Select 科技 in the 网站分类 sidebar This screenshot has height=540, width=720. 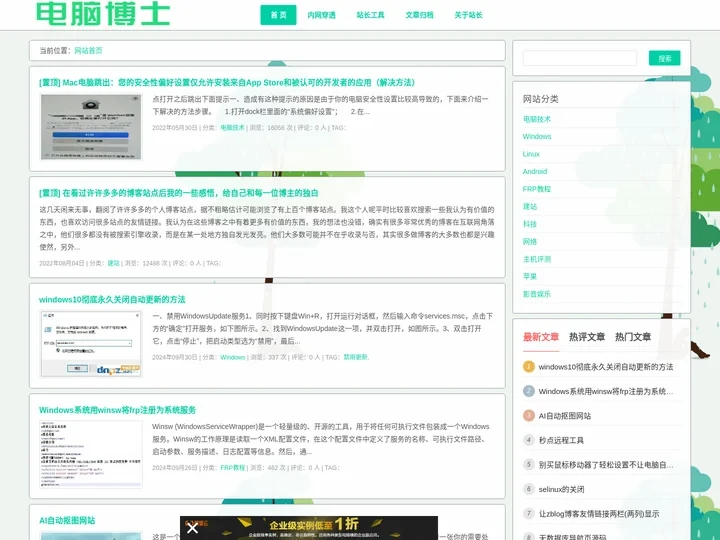click(530, 224)
